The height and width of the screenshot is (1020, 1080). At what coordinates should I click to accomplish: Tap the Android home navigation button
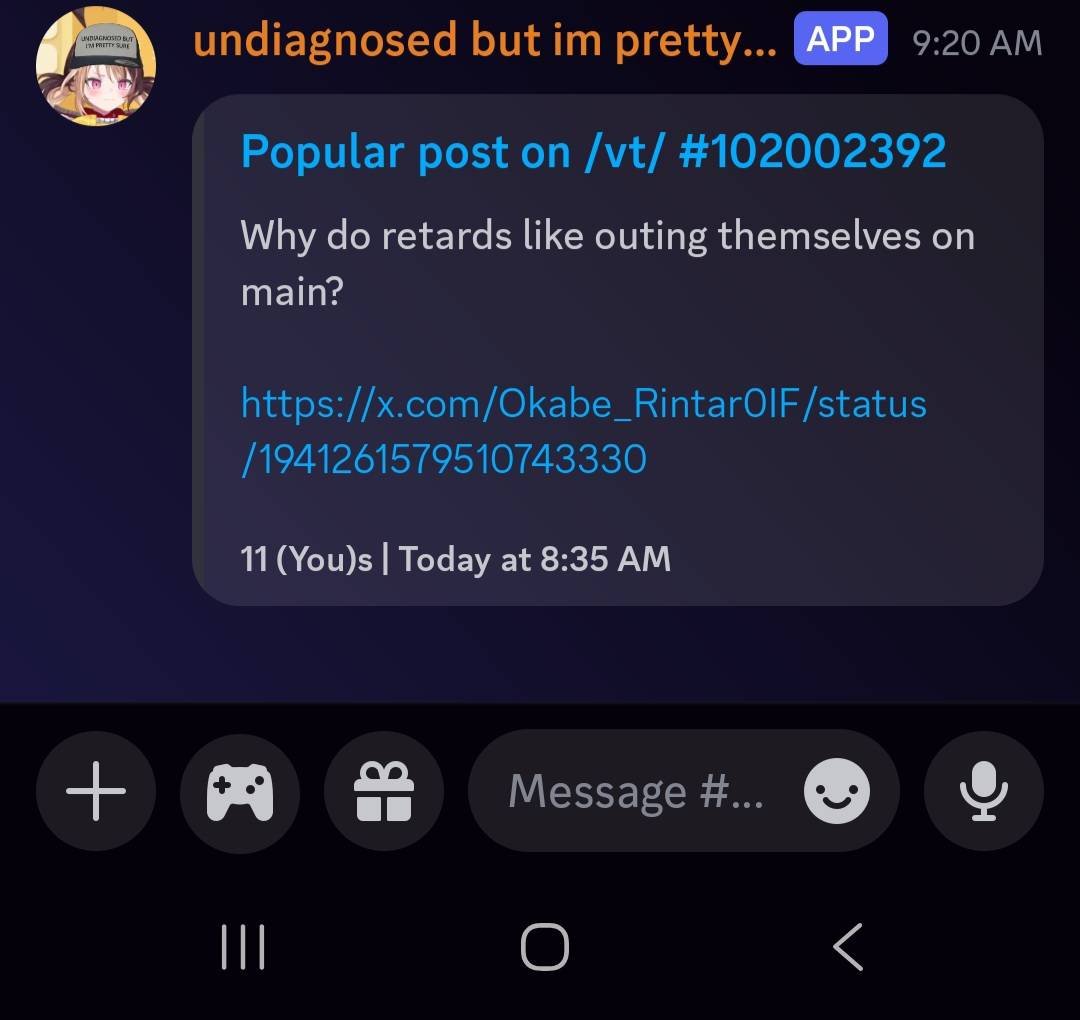[x=545, y=946]
